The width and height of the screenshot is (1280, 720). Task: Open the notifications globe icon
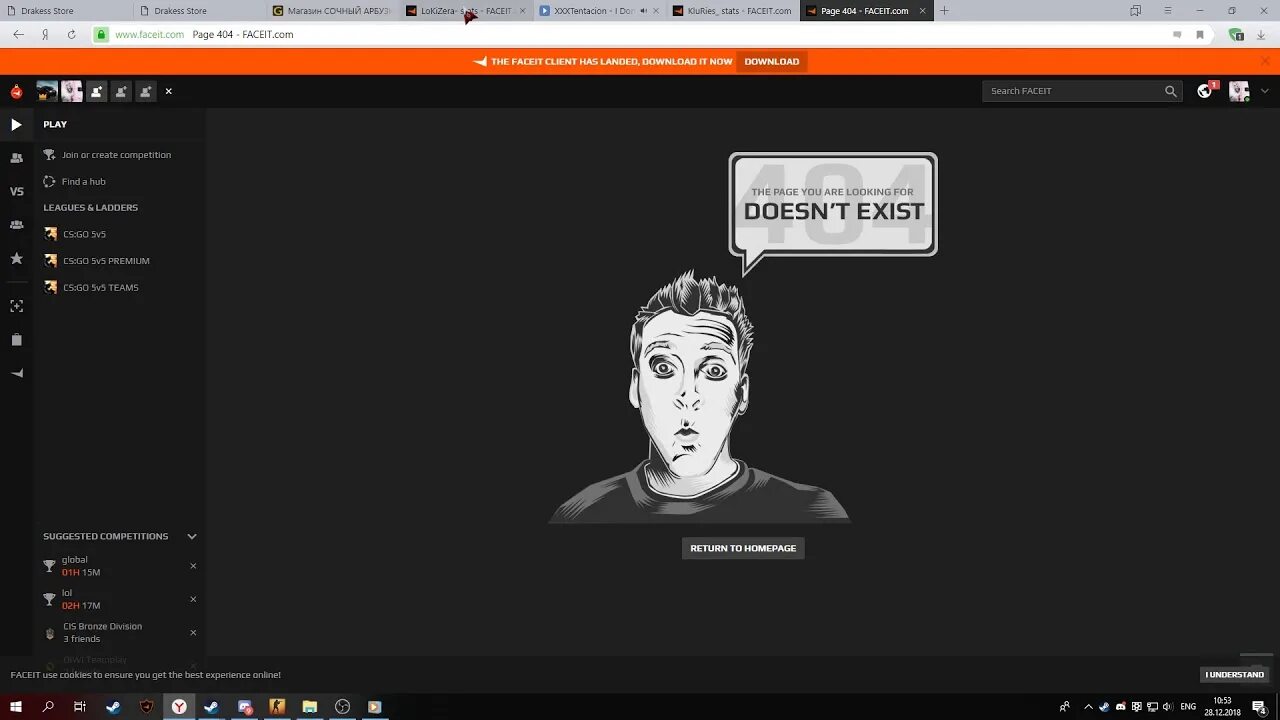(x=1205, y=91)
